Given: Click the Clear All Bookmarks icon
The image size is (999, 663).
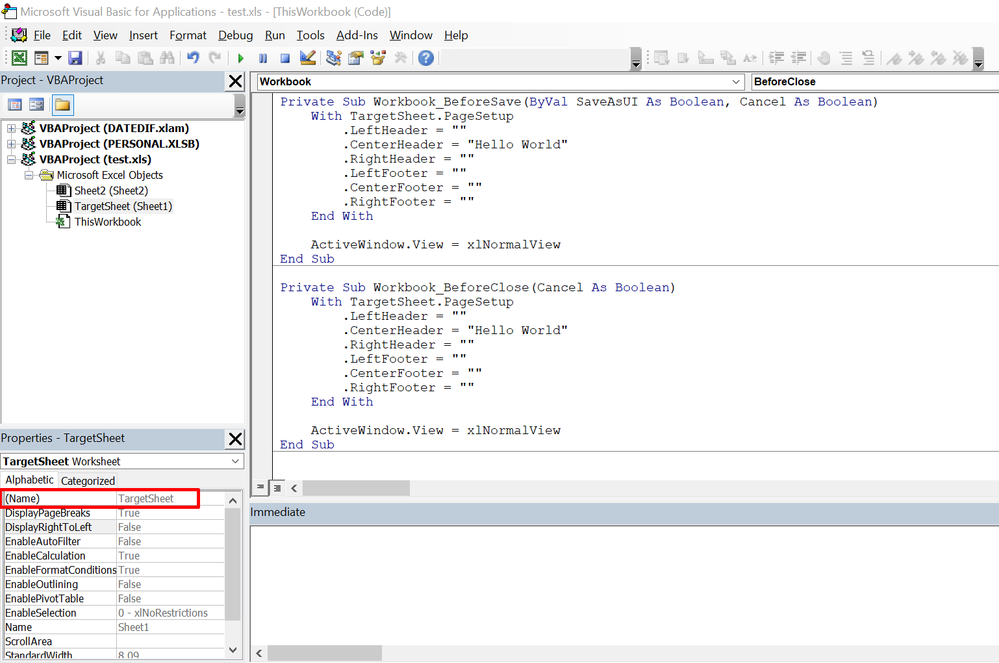Looking at the screenshot, I should coord(960,58).
